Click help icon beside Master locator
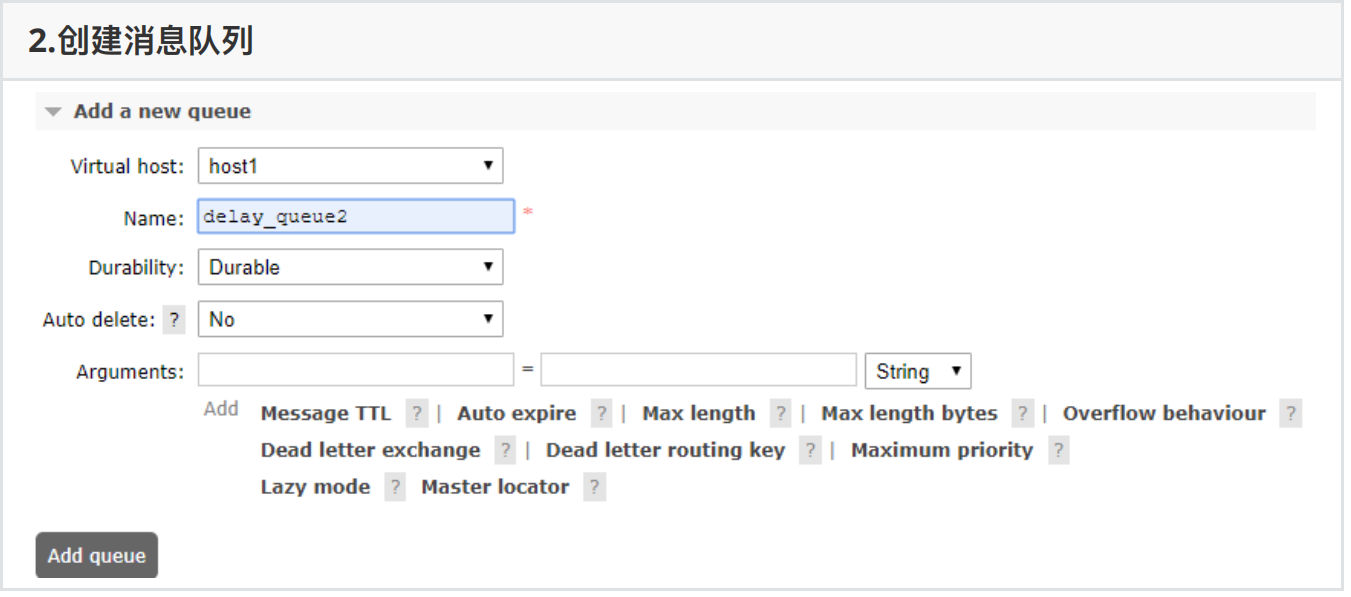Viewport: 1351px width, 597px height. (x=595, y=488)
